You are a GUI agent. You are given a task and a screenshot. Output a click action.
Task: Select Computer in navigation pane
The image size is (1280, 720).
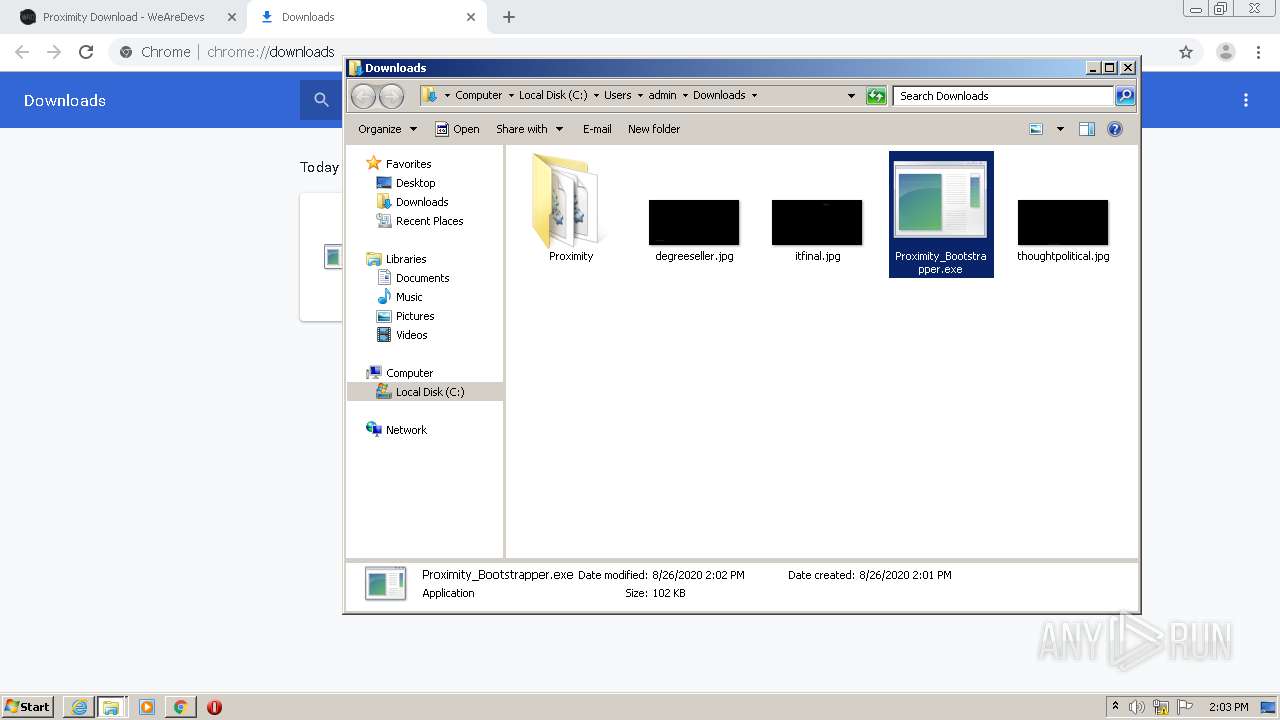400,373
